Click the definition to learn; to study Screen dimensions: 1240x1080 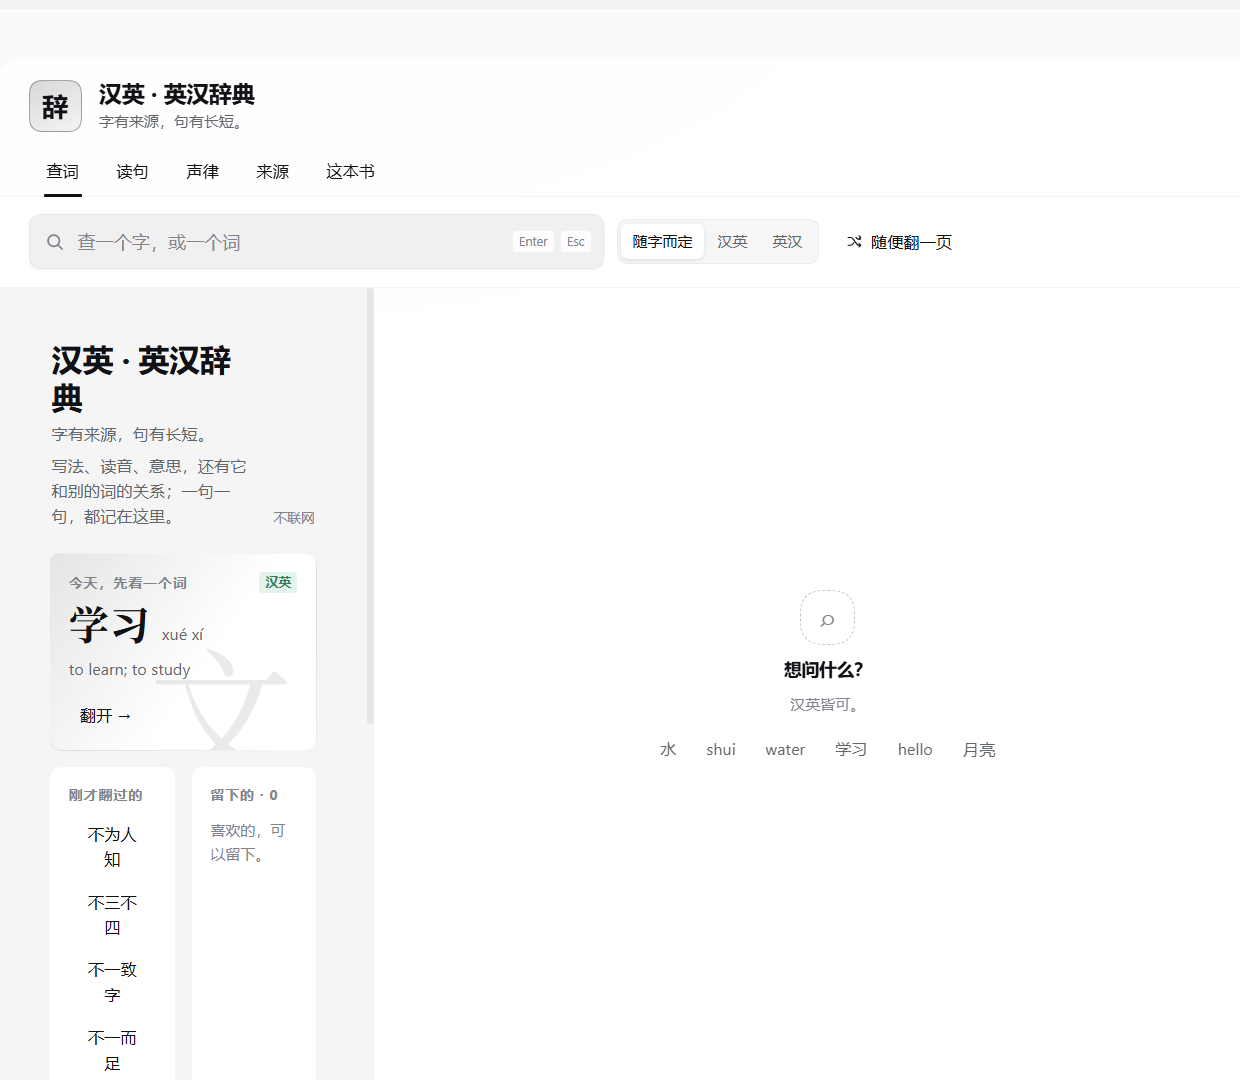click(130, 670)
